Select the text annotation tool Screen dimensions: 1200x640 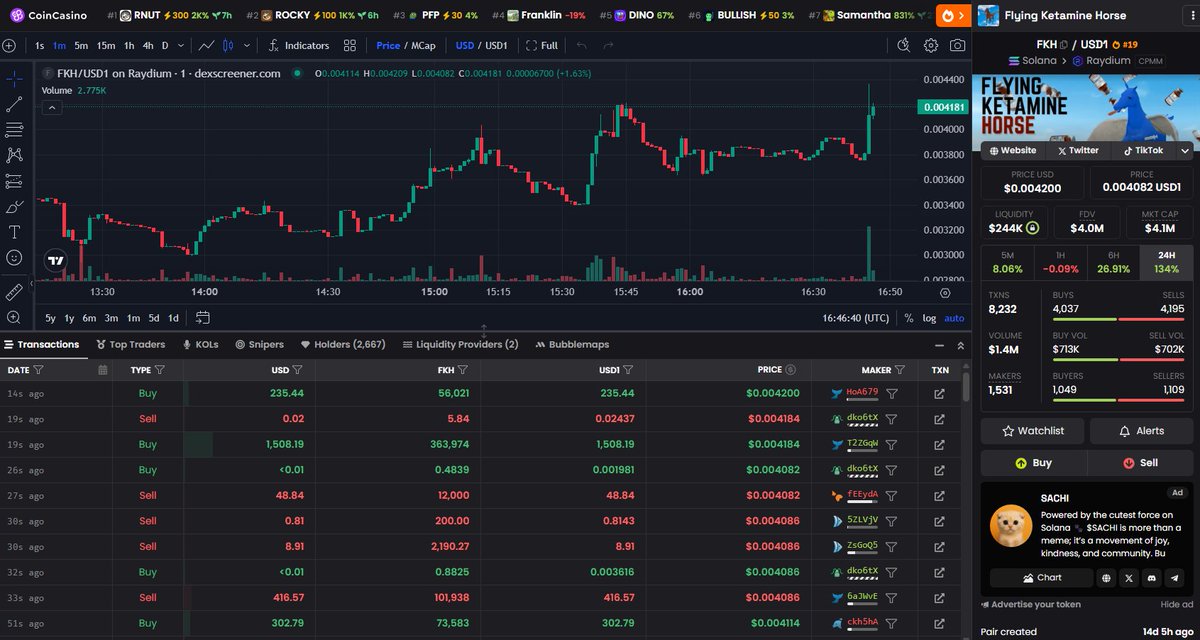[x=14, y=232]
